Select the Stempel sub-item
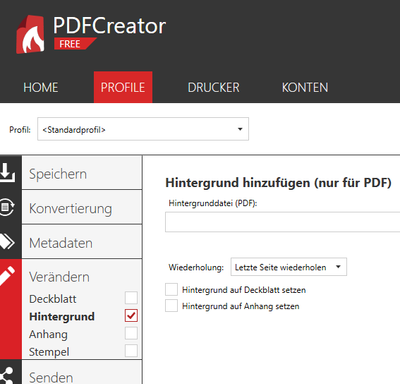 [x=49, y=352]
